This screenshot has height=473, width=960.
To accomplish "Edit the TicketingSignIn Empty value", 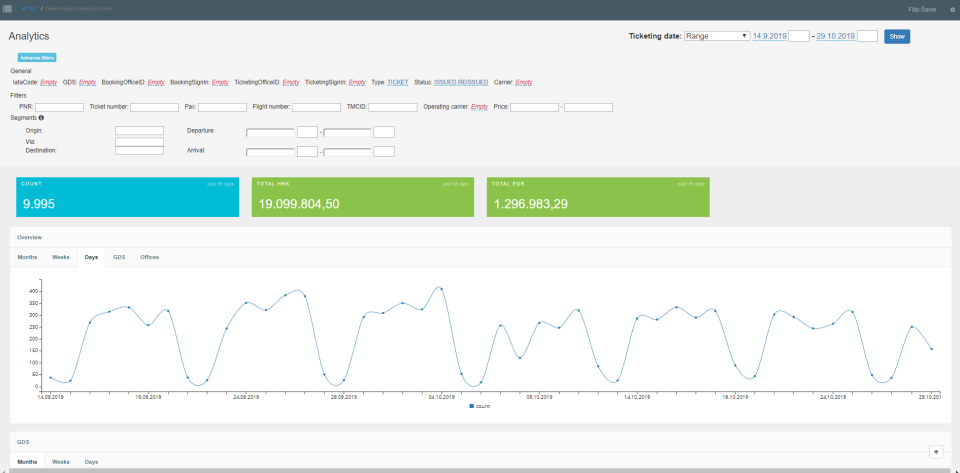I will (x=357, y=82).
